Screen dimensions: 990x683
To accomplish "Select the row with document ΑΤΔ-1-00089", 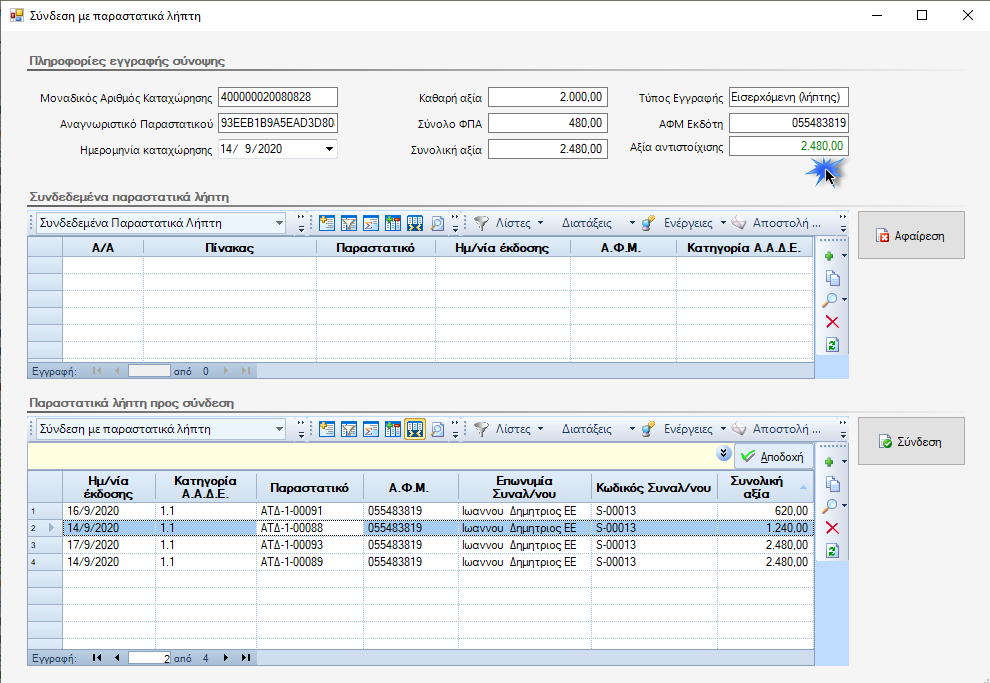I will [x=420, y=562].
